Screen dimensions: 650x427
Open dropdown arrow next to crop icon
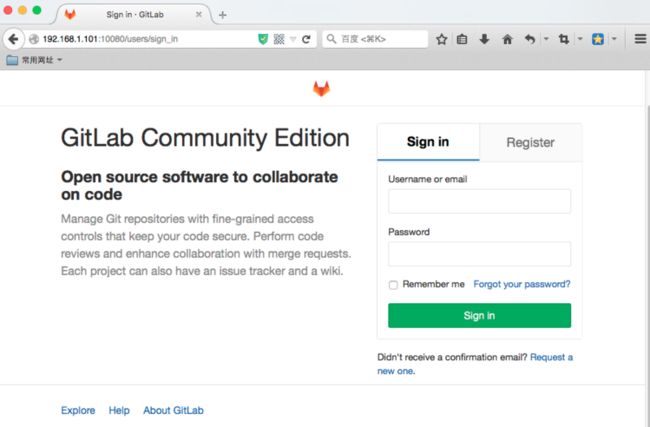coord(580,39)
